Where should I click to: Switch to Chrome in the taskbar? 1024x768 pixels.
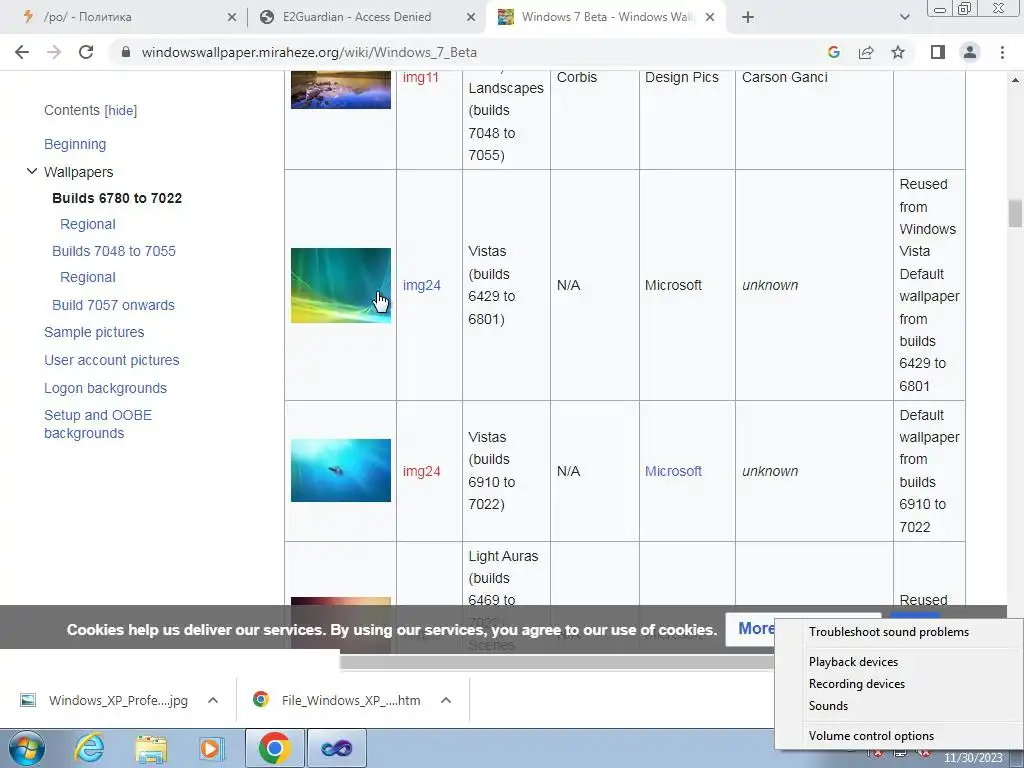(274, 748)
